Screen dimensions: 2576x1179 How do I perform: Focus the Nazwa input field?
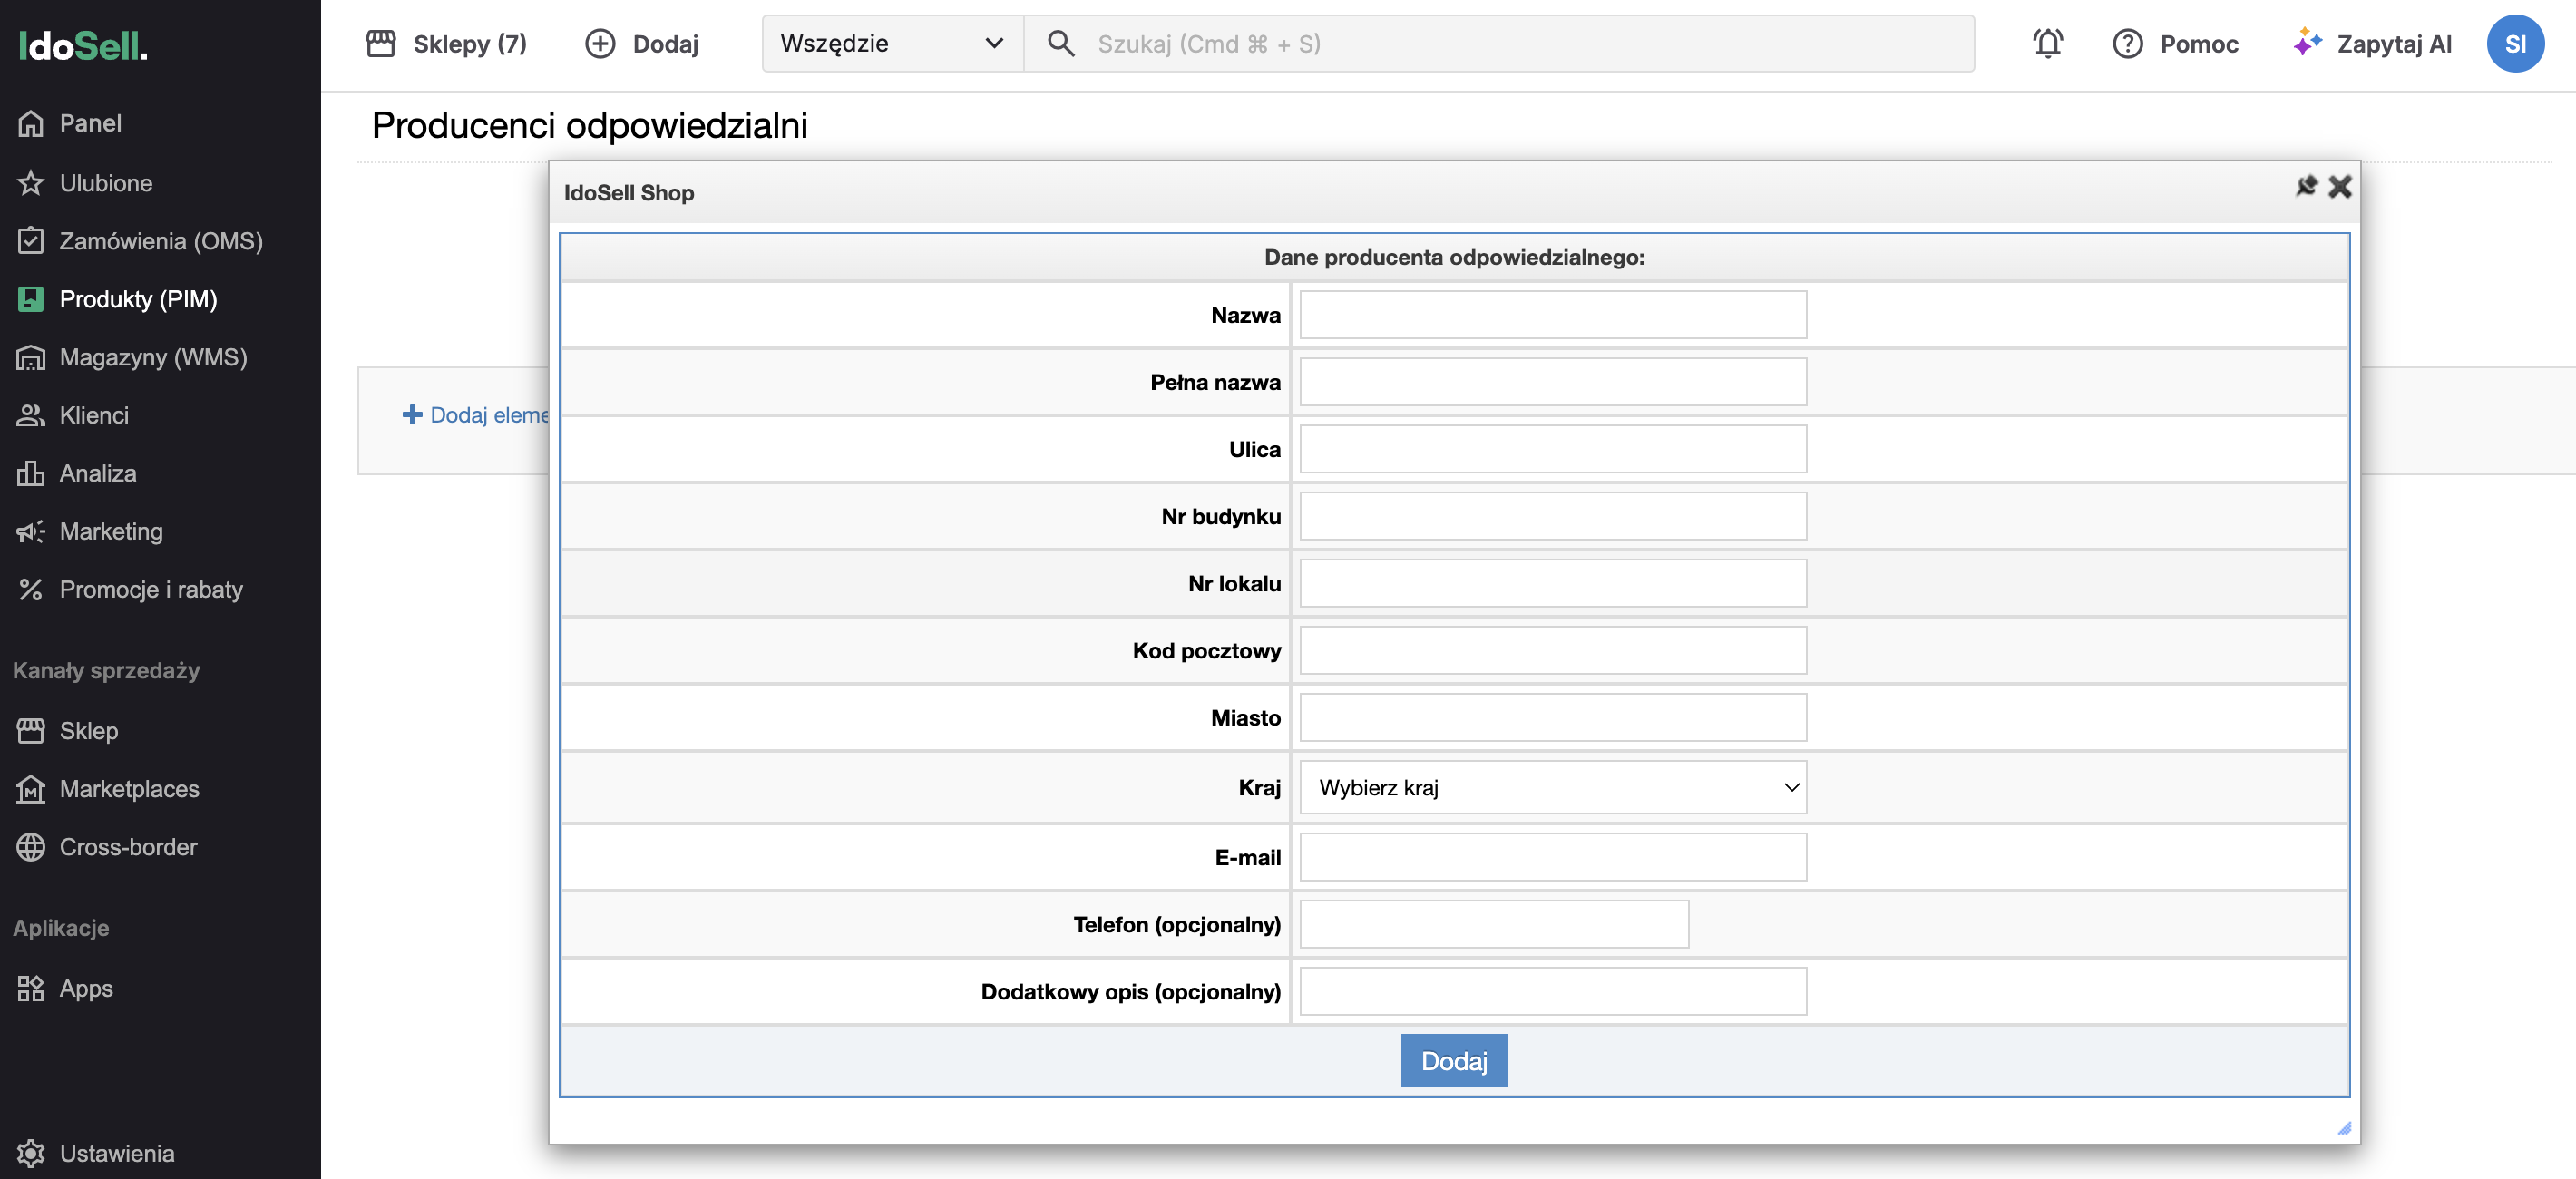click(1553, 315)
